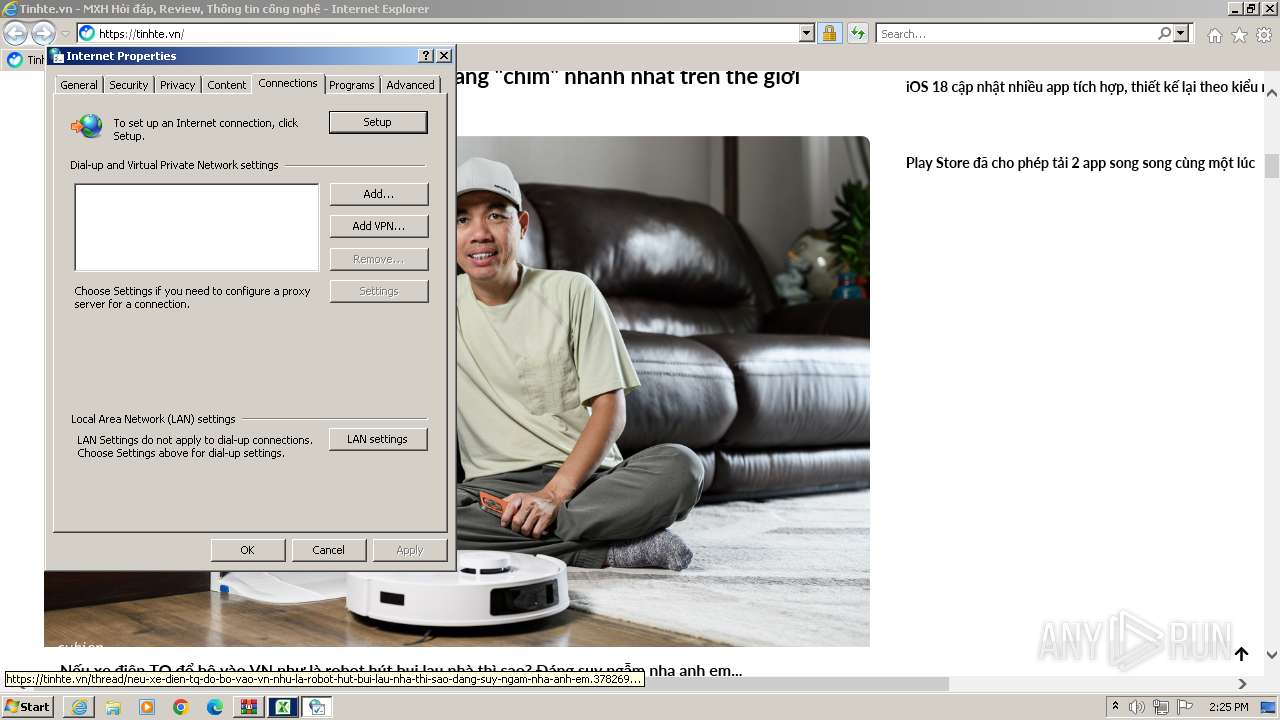Open Internet Explorer from the taskbar
1280x720 pixels.
79,707
